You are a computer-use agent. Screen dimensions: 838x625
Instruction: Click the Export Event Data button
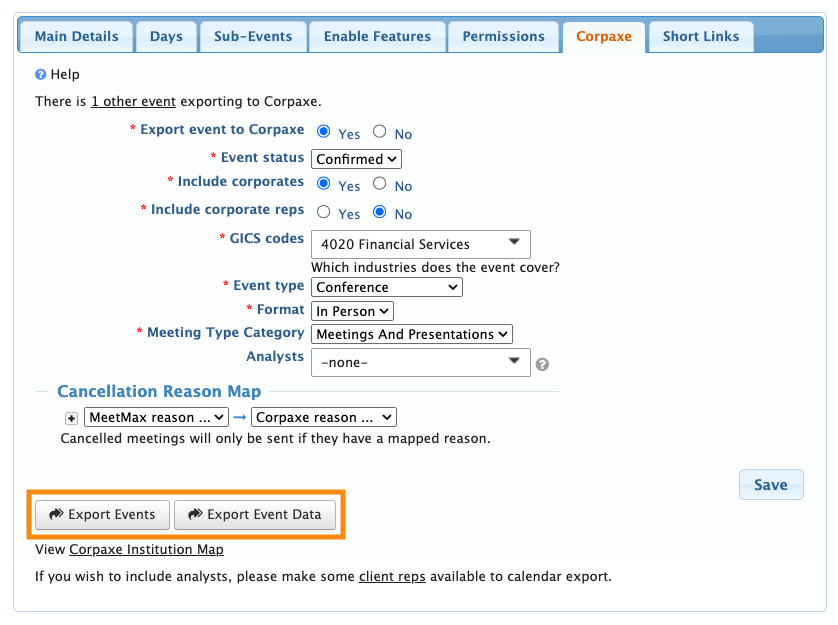pos(255,515)
